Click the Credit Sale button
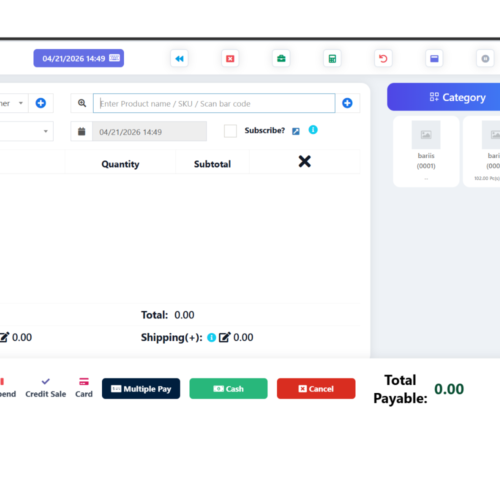Screen dimensions: 500x500 coord(46,388)
